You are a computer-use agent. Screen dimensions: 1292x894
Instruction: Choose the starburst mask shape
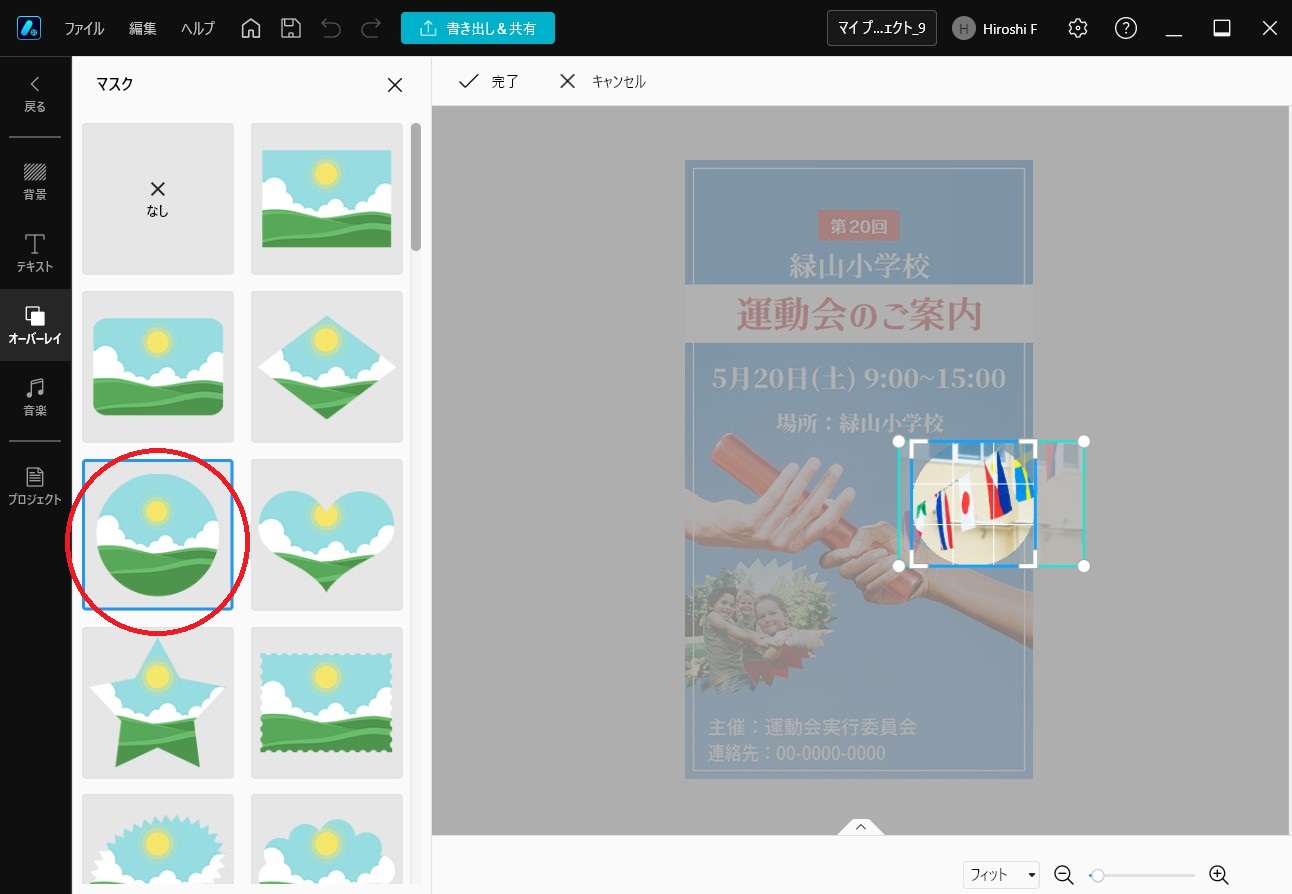(x=158, y=839)
